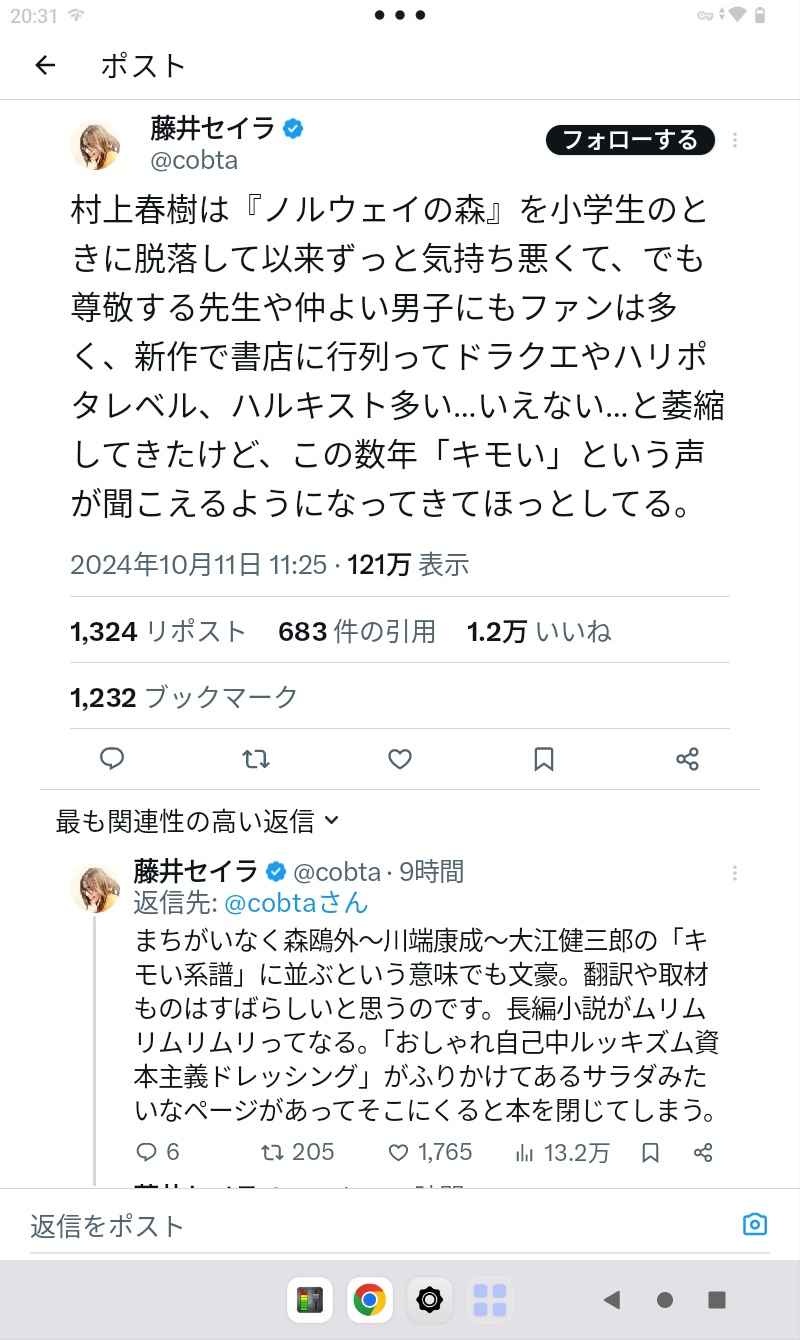Image resolution: width=800 pixels, height=1340 pixels.
Task: Expand 最も関連性の高い返信 sort dropdown
Action: [x=198, y=822]
